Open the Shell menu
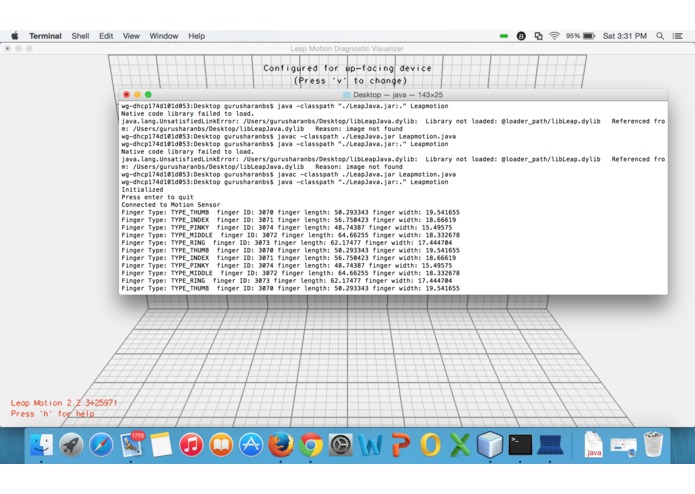Screen dimensions: 695x494 click(80, 36)
